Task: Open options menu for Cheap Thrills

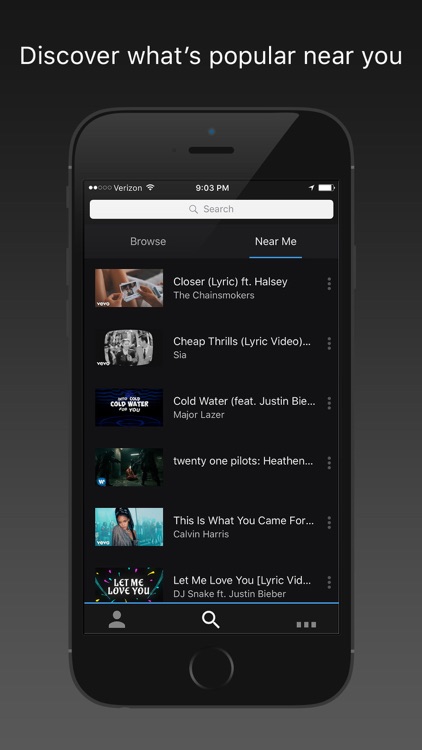Action: coord(329,343)
